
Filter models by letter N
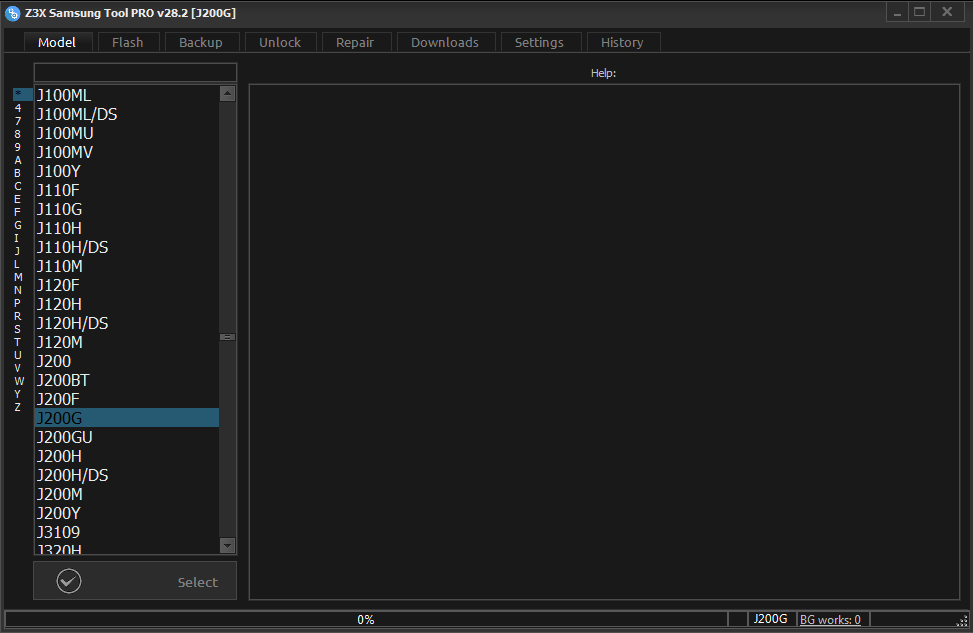tap(18, 290)
